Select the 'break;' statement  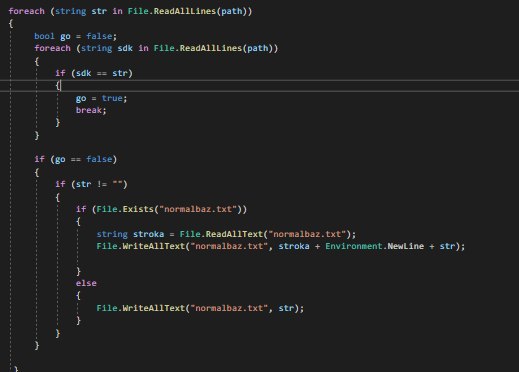[91, 110]
